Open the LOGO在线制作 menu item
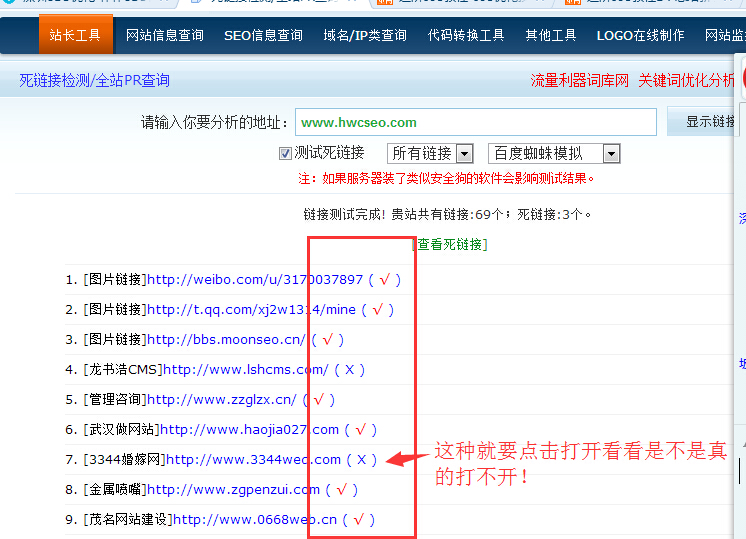Image resolution: width=746 pixels, height=539 pixels. 640,35
